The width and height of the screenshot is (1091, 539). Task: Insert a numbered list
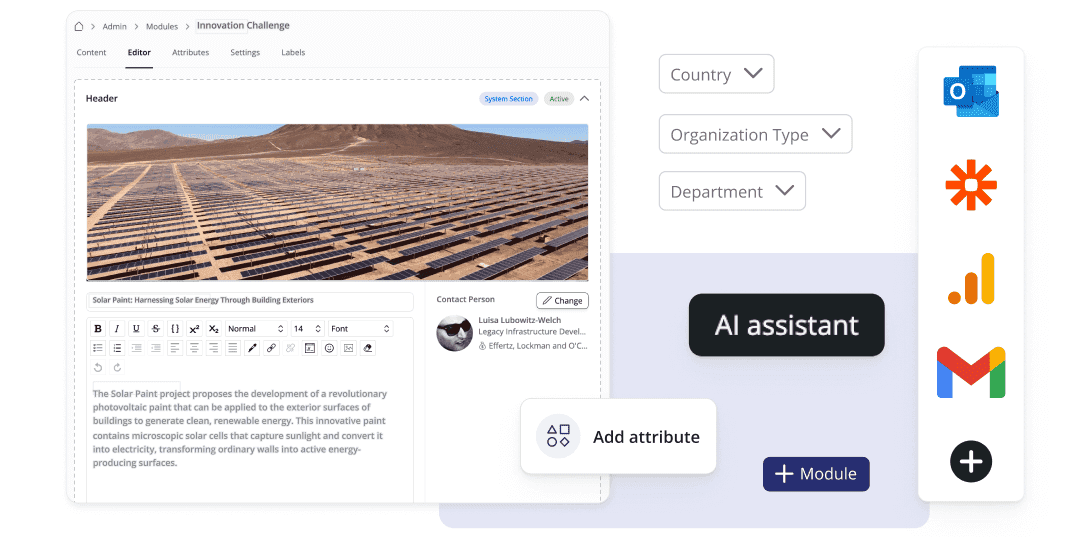coord(117,348)
